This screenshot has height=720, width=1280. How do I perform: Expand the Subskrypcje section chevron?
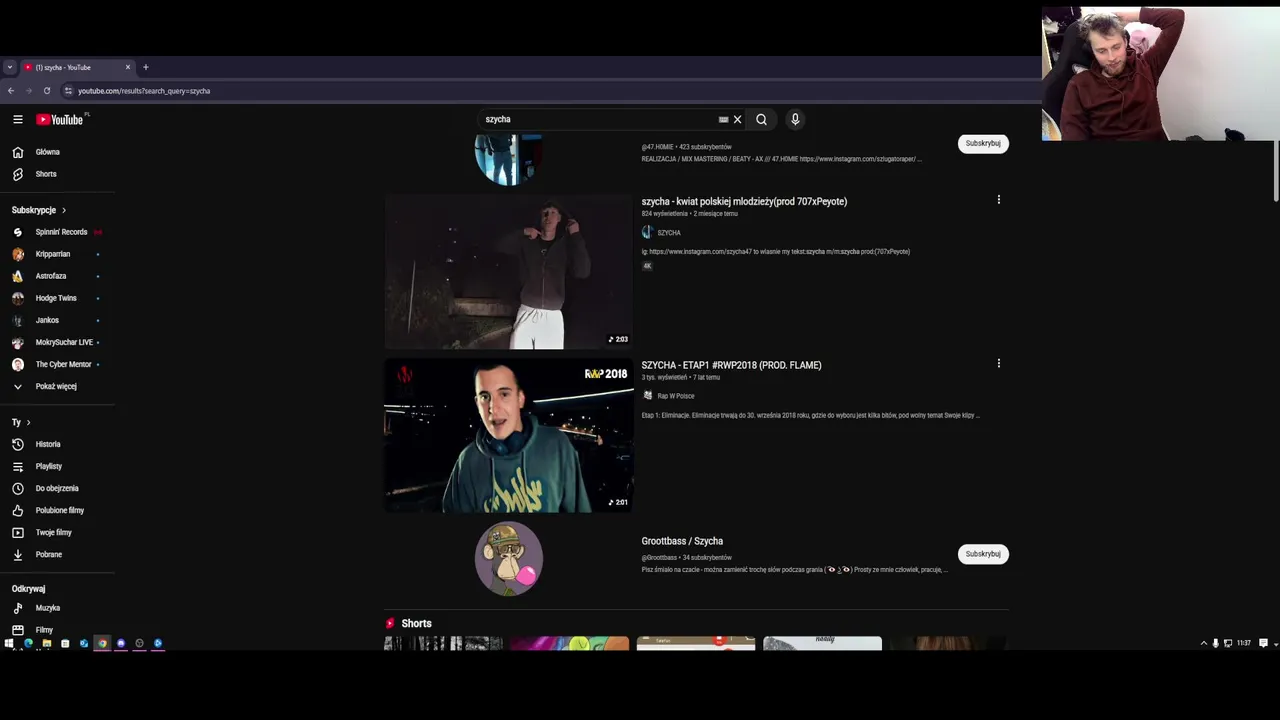point(64,210)
